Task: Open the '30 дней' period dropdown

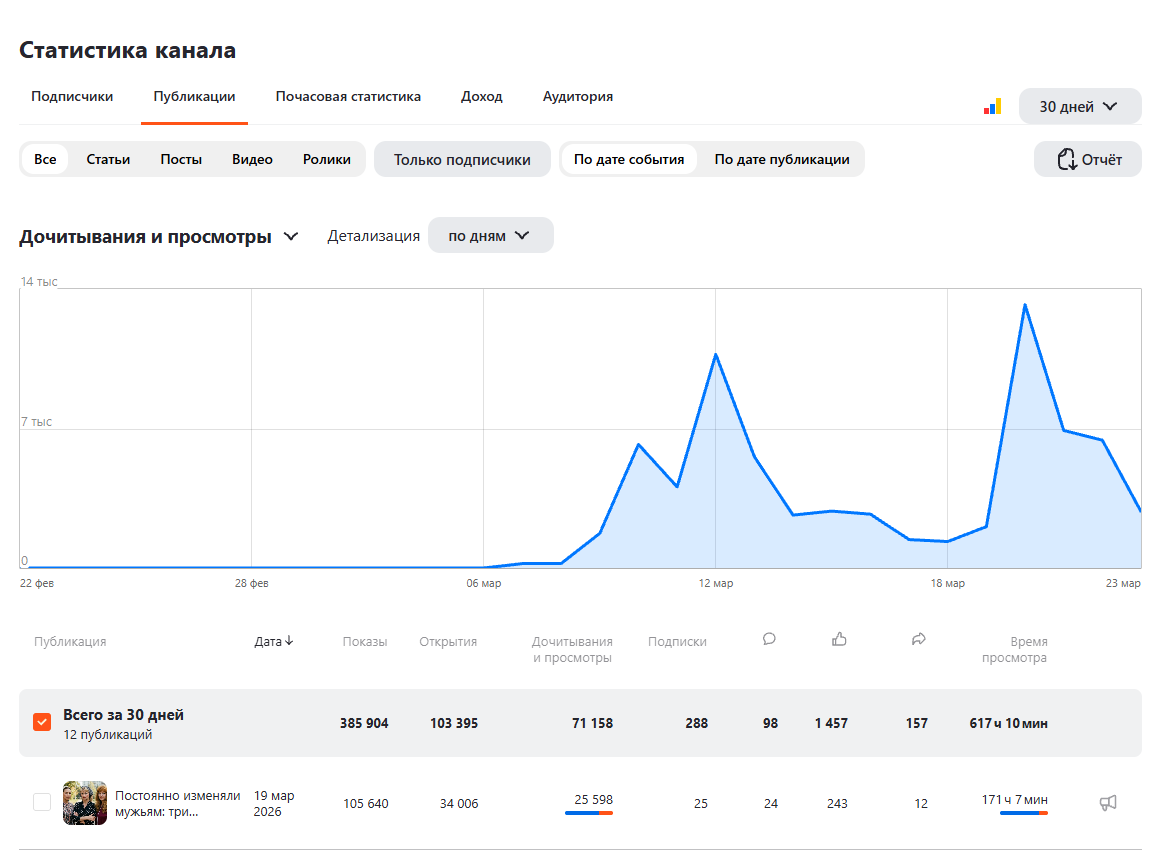Action: 1079,107
